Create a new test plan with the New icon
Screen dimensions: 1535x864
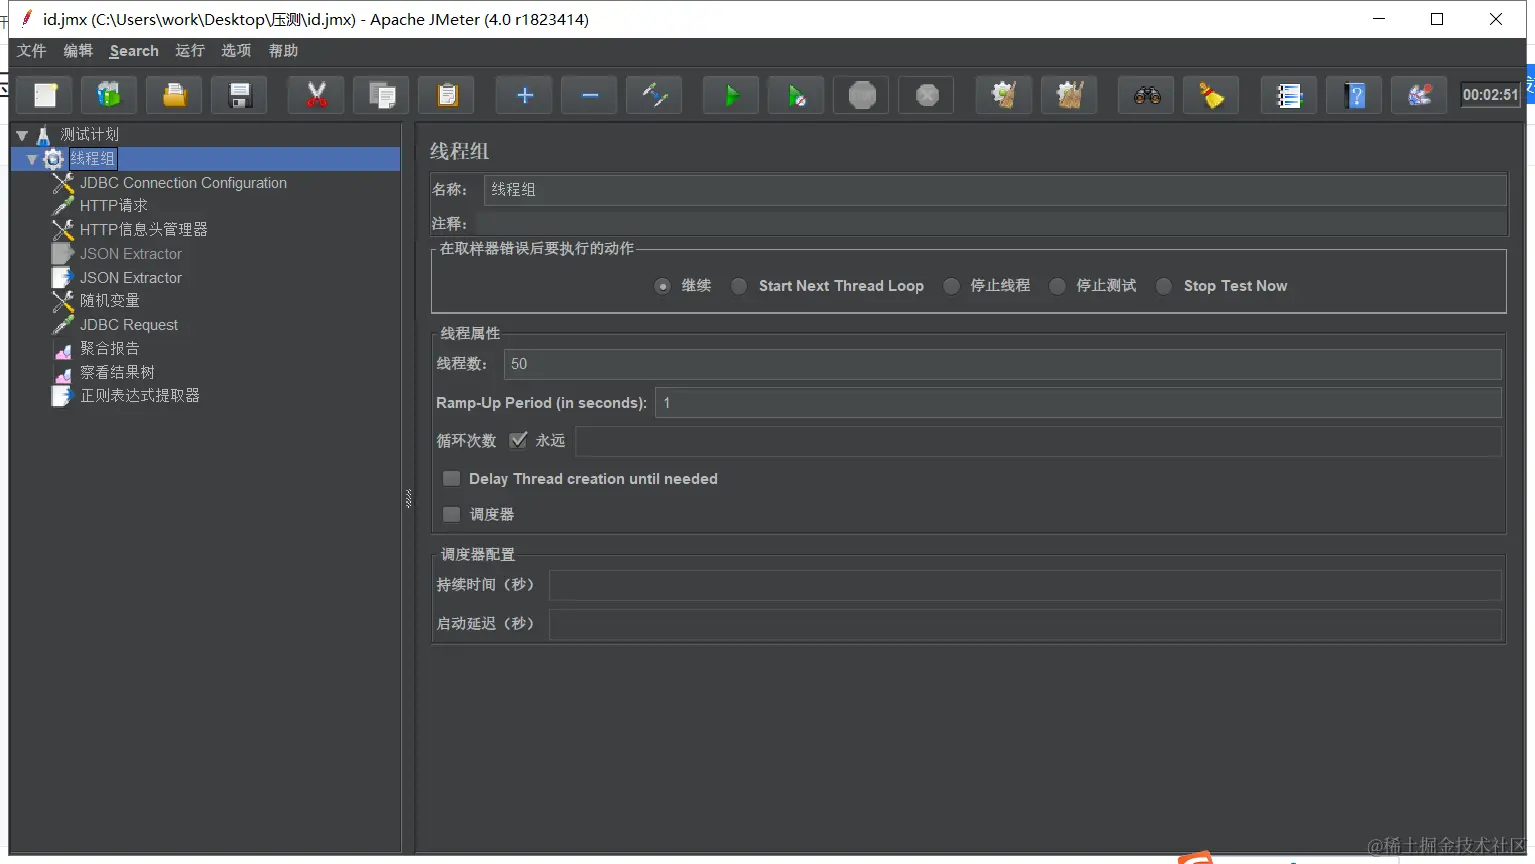(x=46, y=95)
